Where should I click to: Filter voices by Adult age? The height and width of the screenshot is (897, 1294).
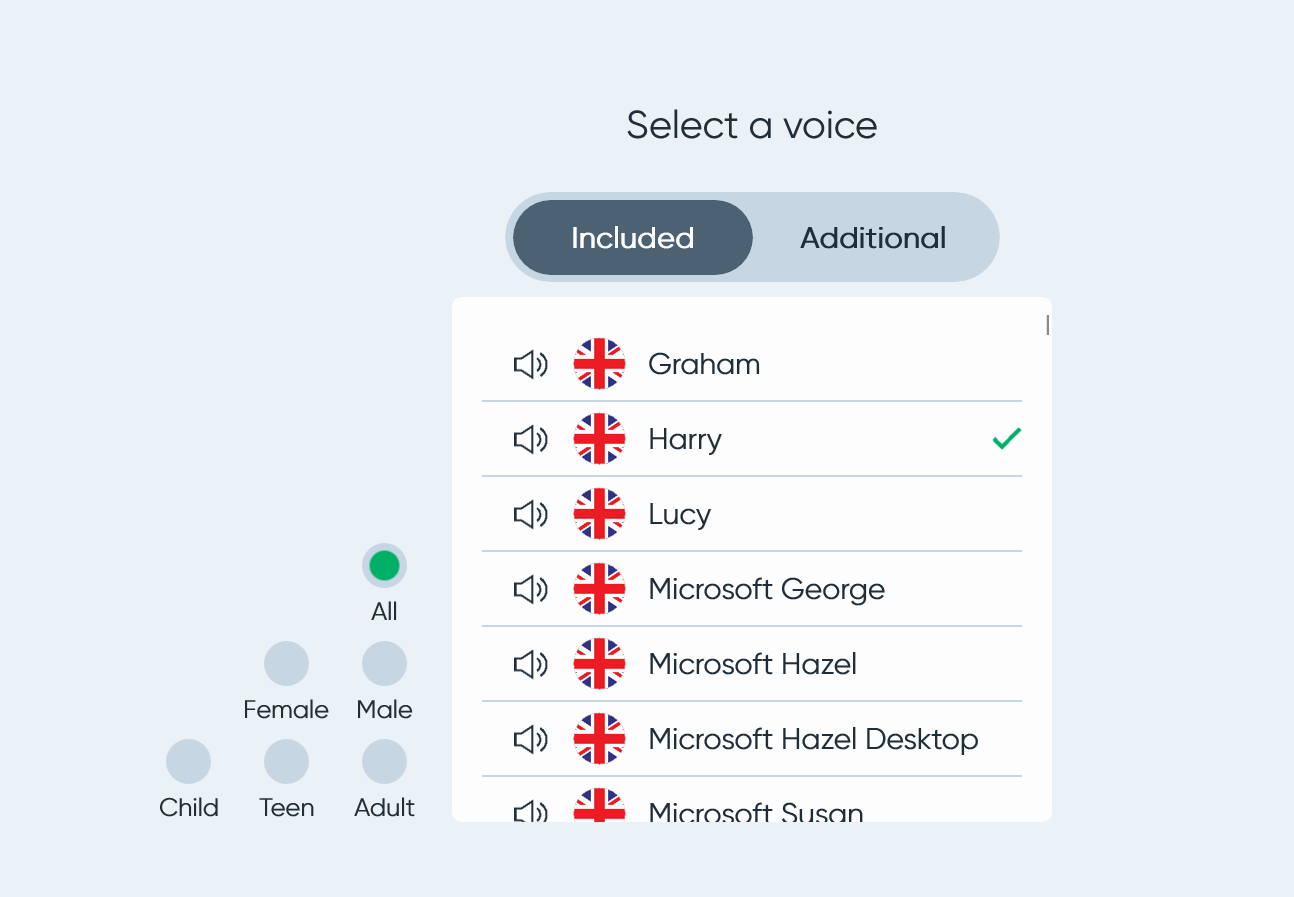click(x=384, y=762)
